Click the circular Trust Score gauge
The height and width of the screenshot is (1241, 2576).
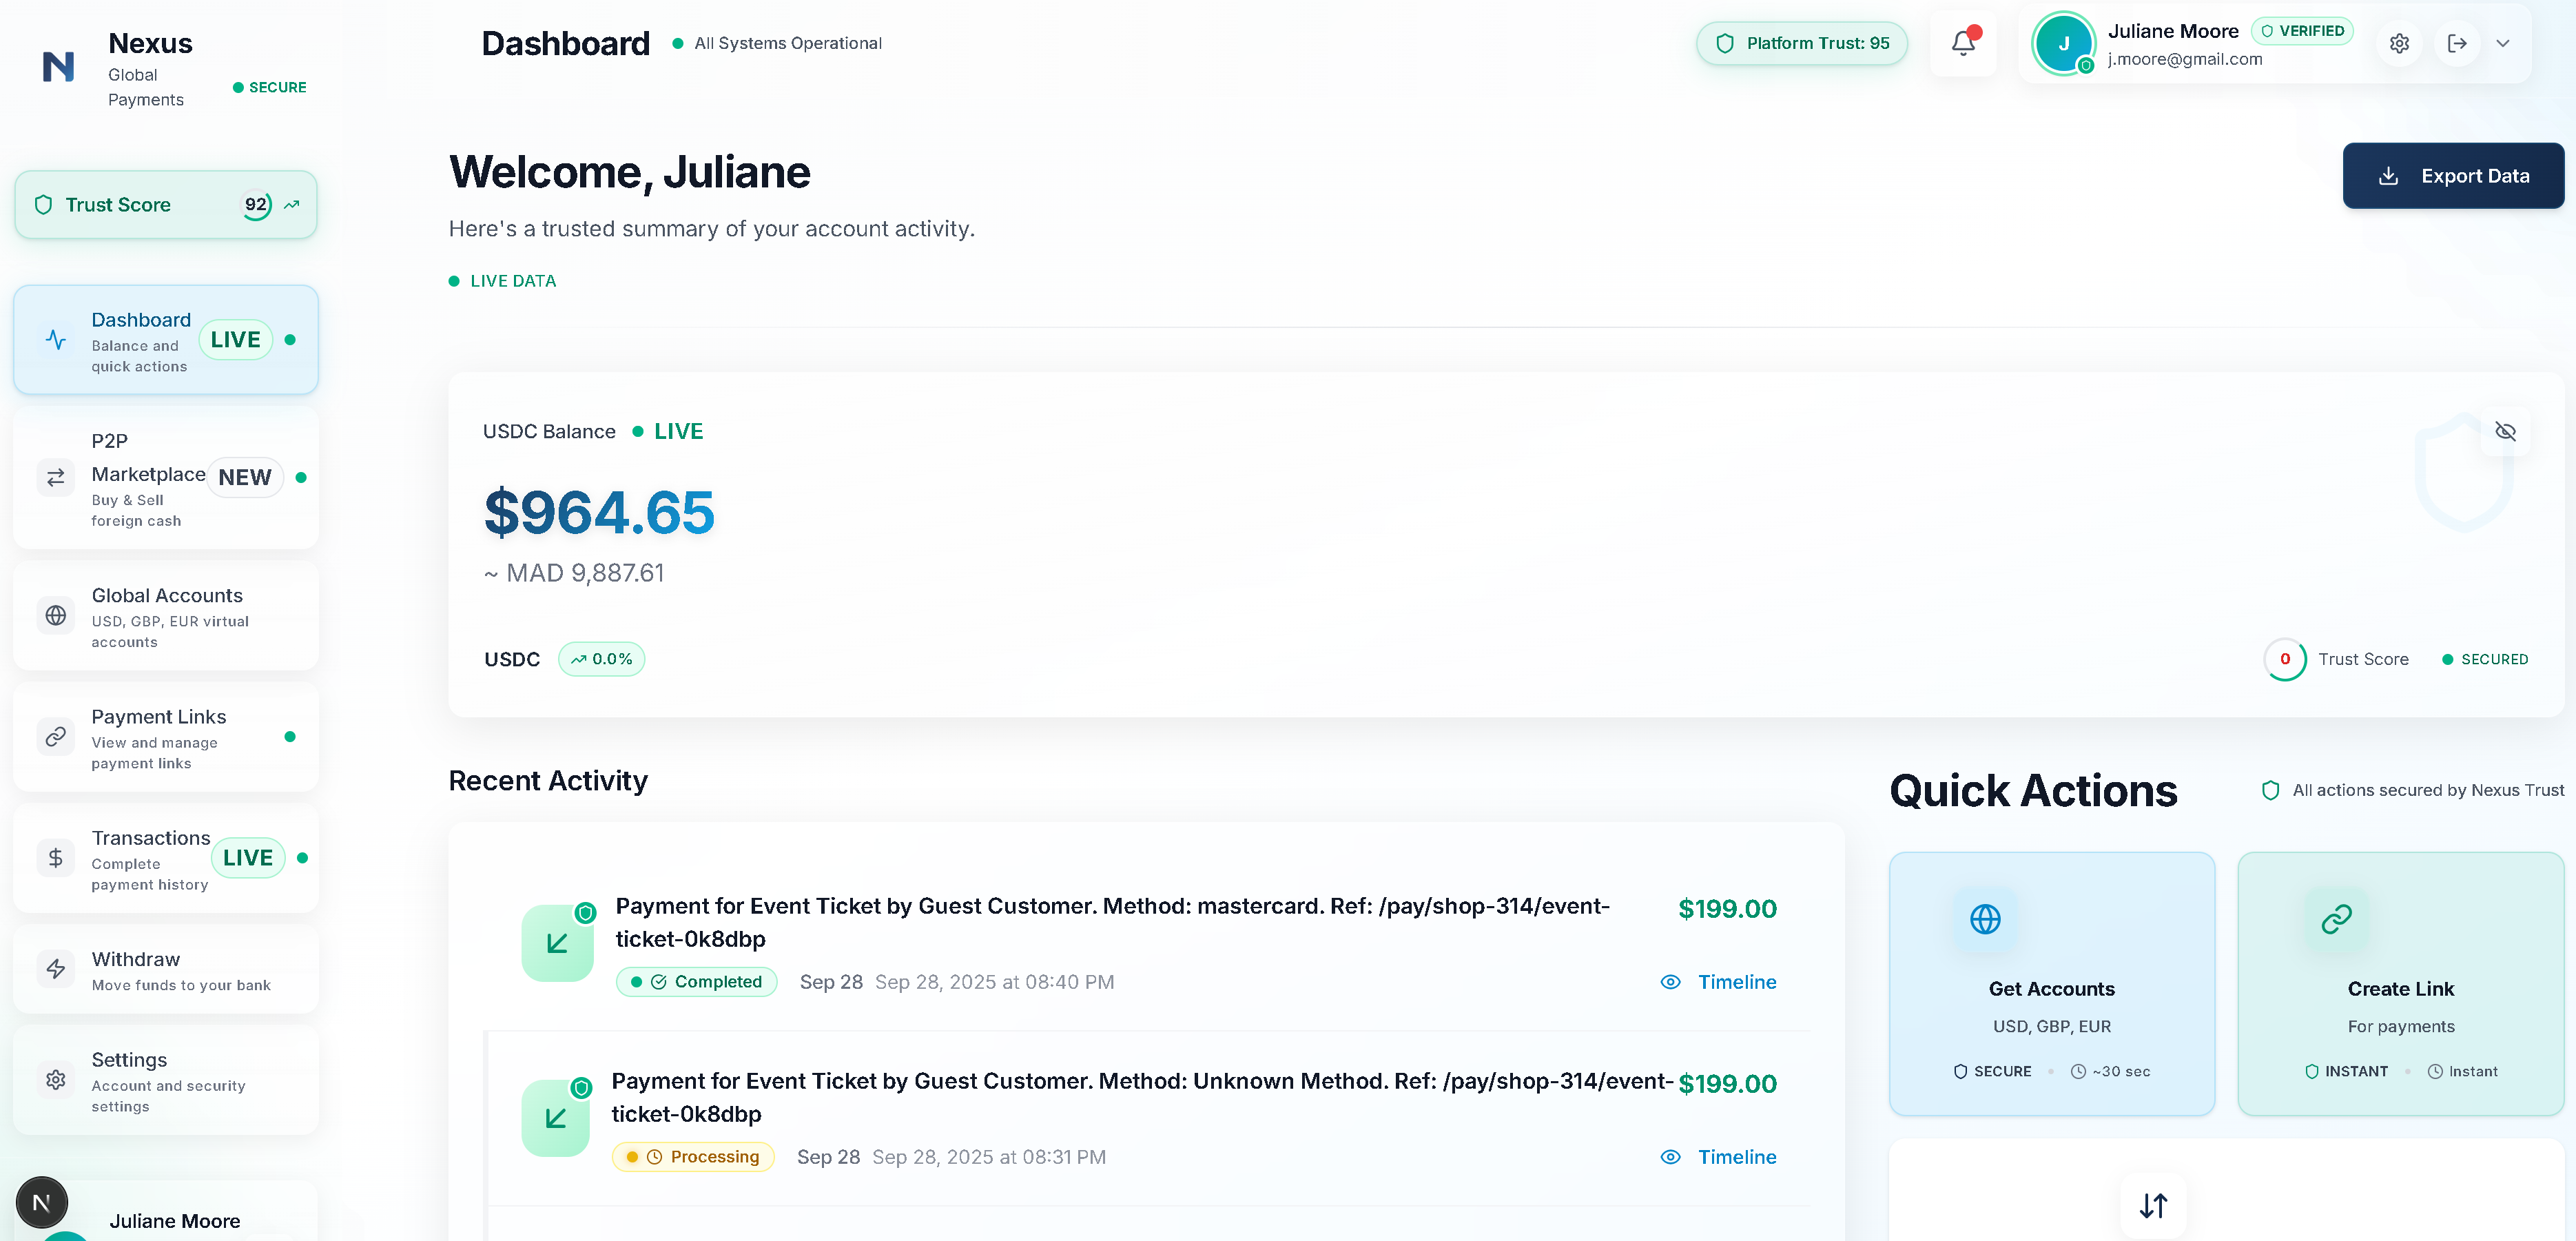click(2285, 659)
